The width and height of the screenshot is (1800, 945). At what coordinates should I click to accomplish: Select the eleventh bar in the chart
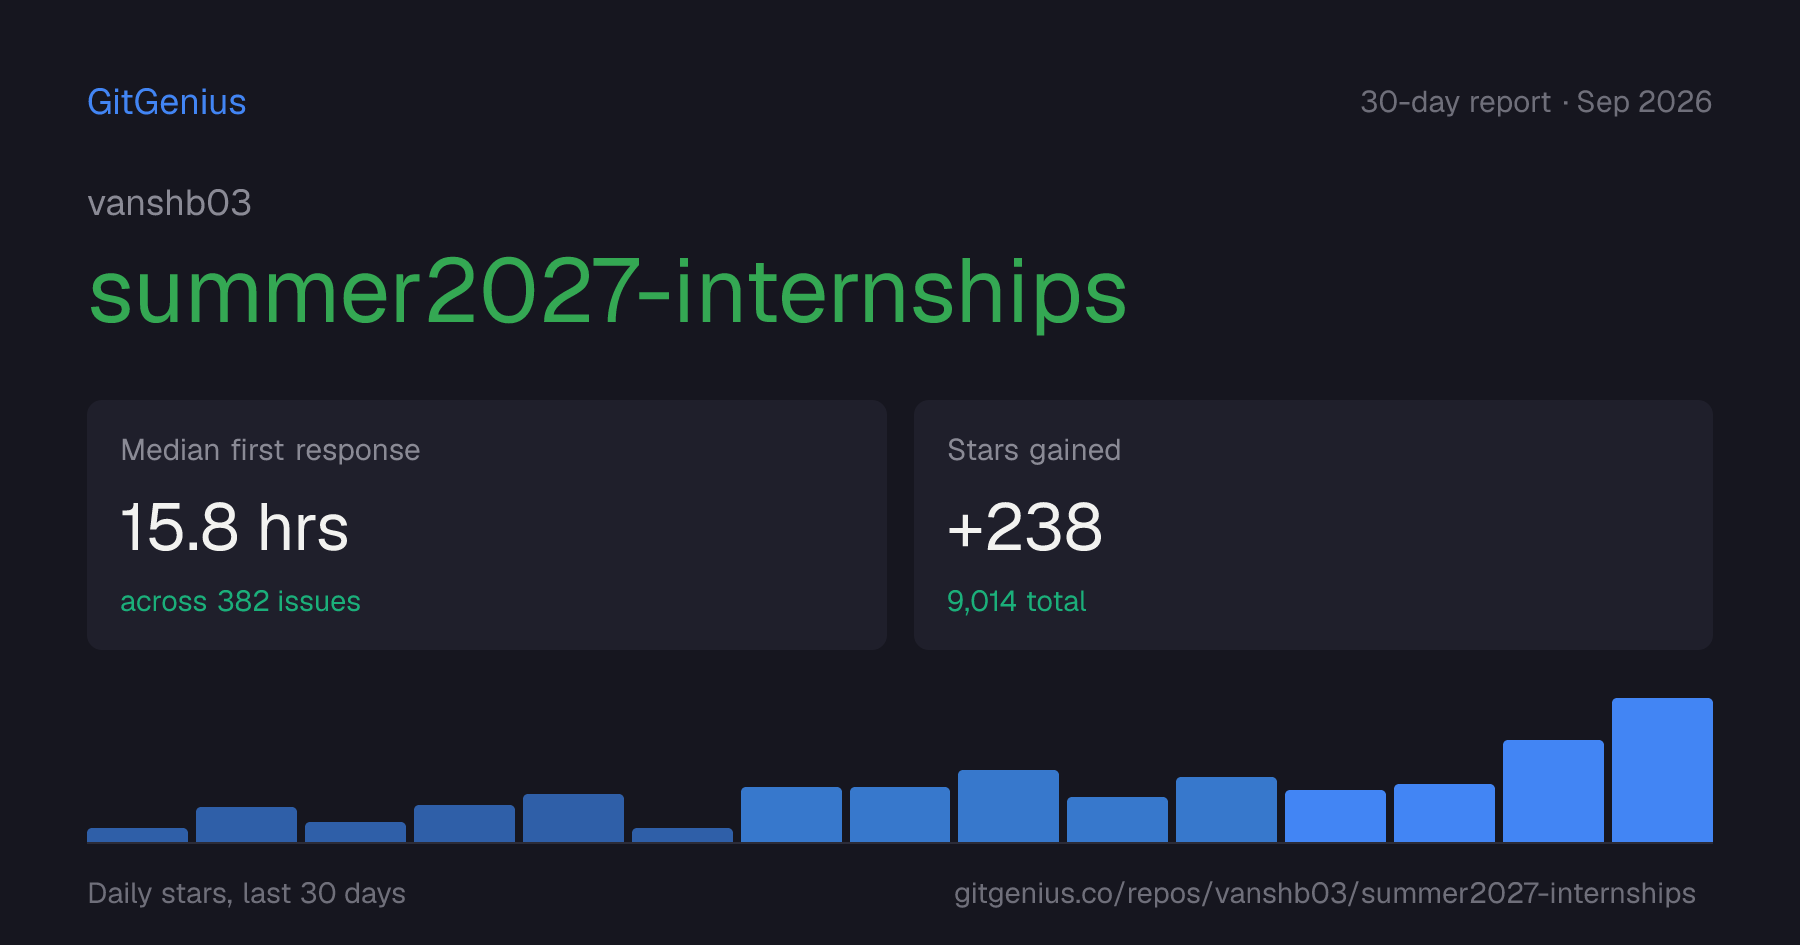pyautogui.click(x=1226, y=809)
